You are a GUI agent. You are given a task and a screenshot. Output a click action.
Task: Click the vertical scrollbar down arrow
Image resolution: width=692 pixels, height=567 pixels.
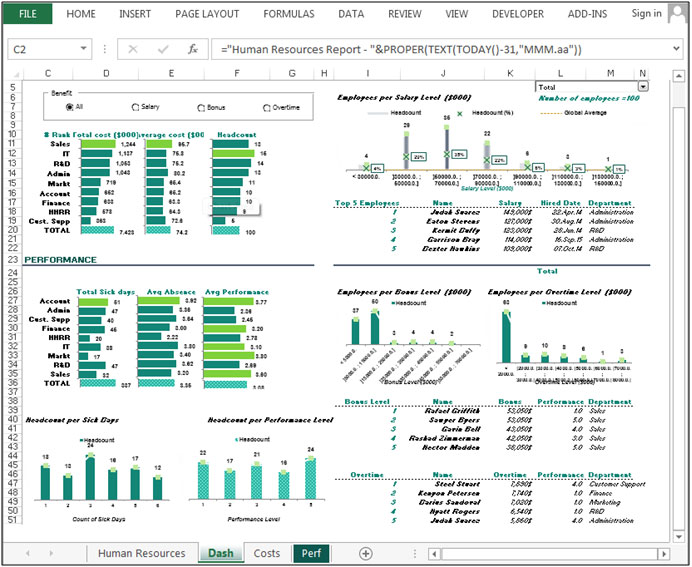pyautogui.click(x=679, y=536)
